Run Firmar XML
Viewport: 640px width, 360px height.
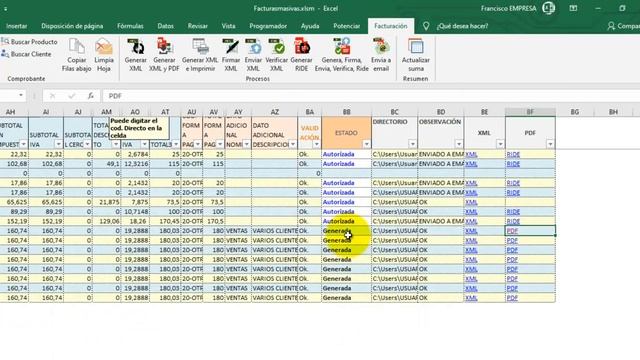point(231,55)
